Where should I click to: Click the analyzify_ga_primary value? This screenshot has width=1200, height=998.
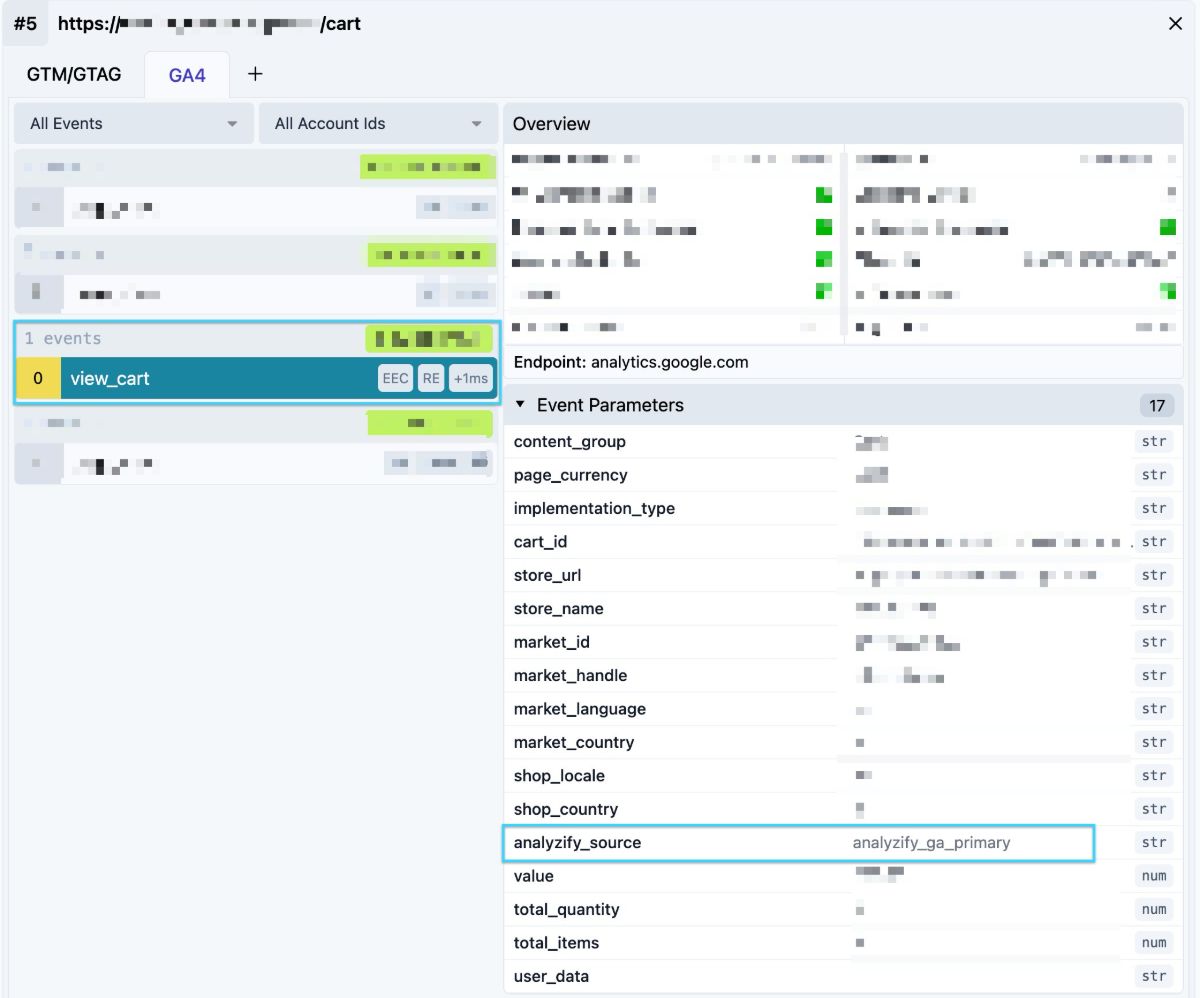point(931,843)
